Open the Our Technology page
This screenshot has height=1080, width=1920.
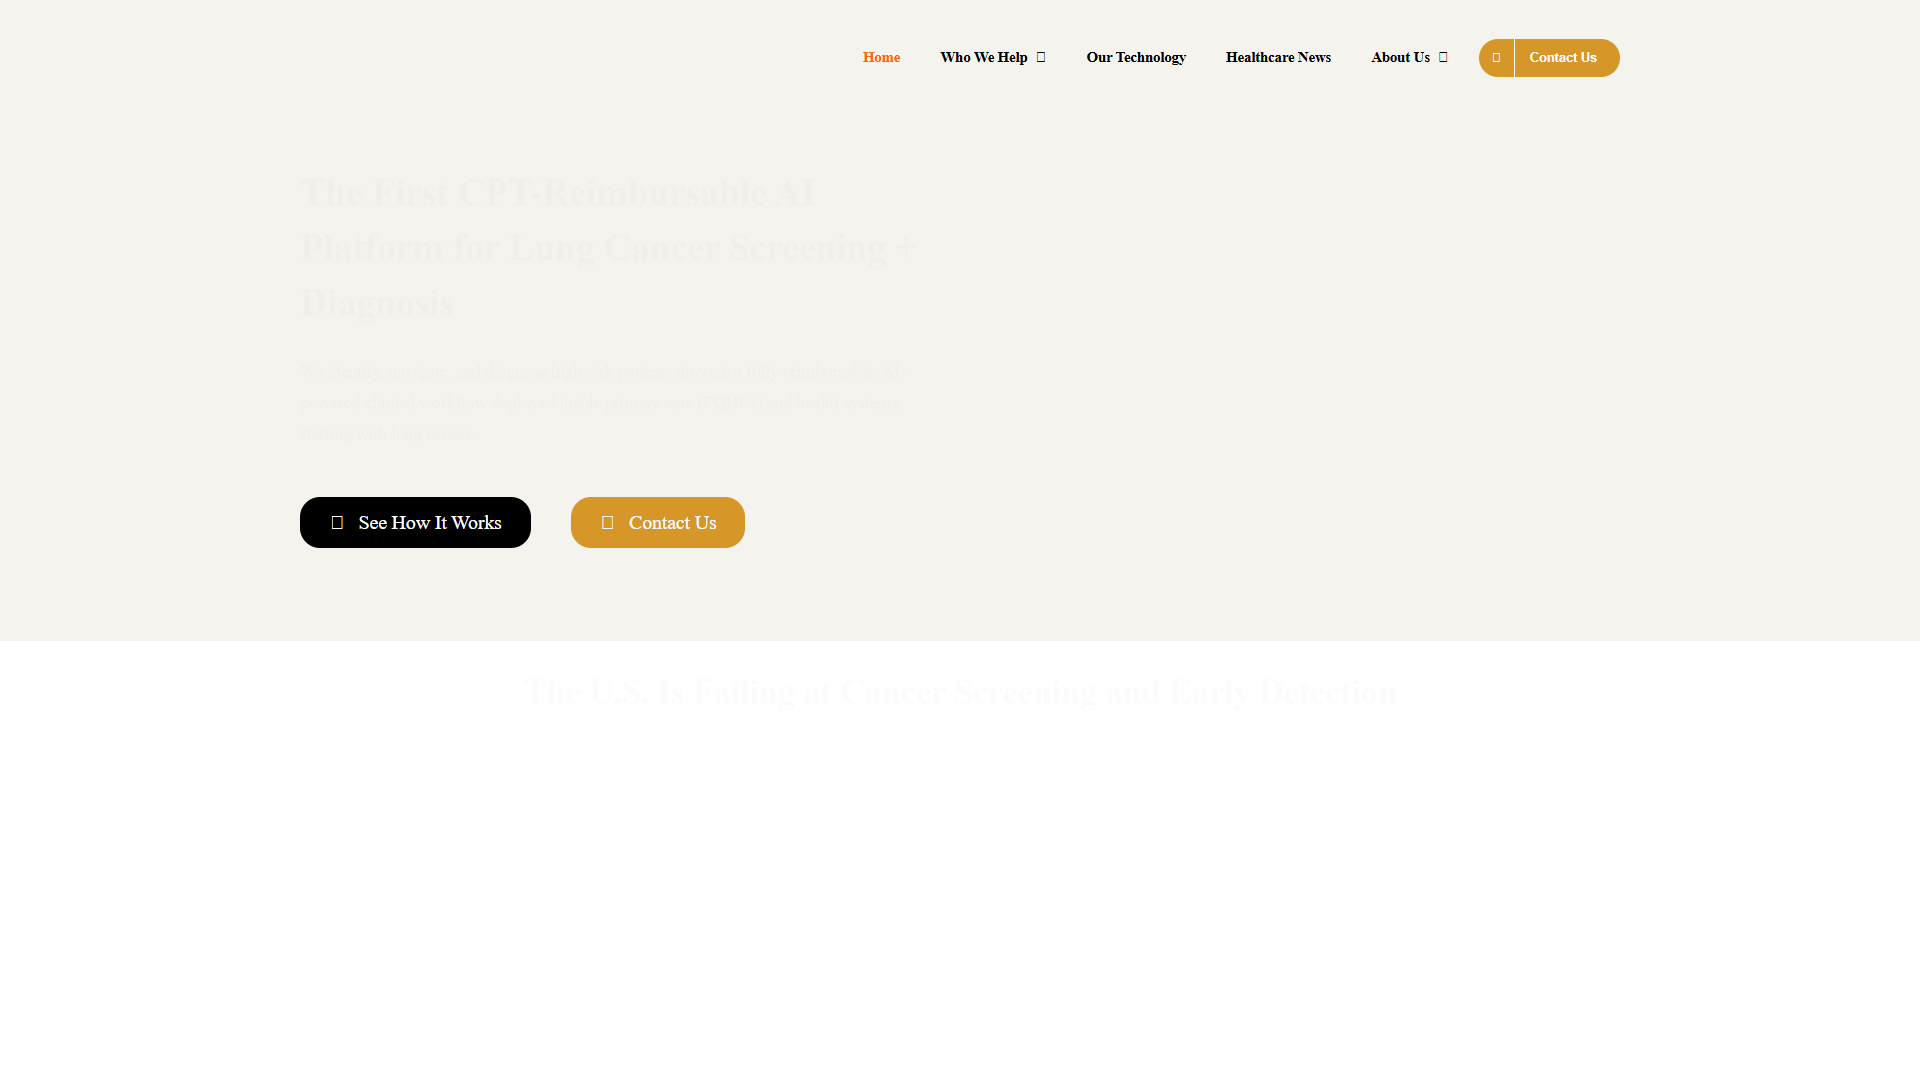click(1136, 57)
